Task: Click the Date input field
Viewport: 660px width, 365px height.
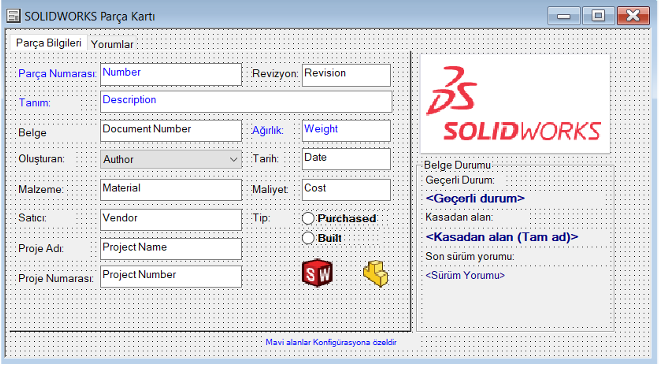Action: (x=346, y=159)
